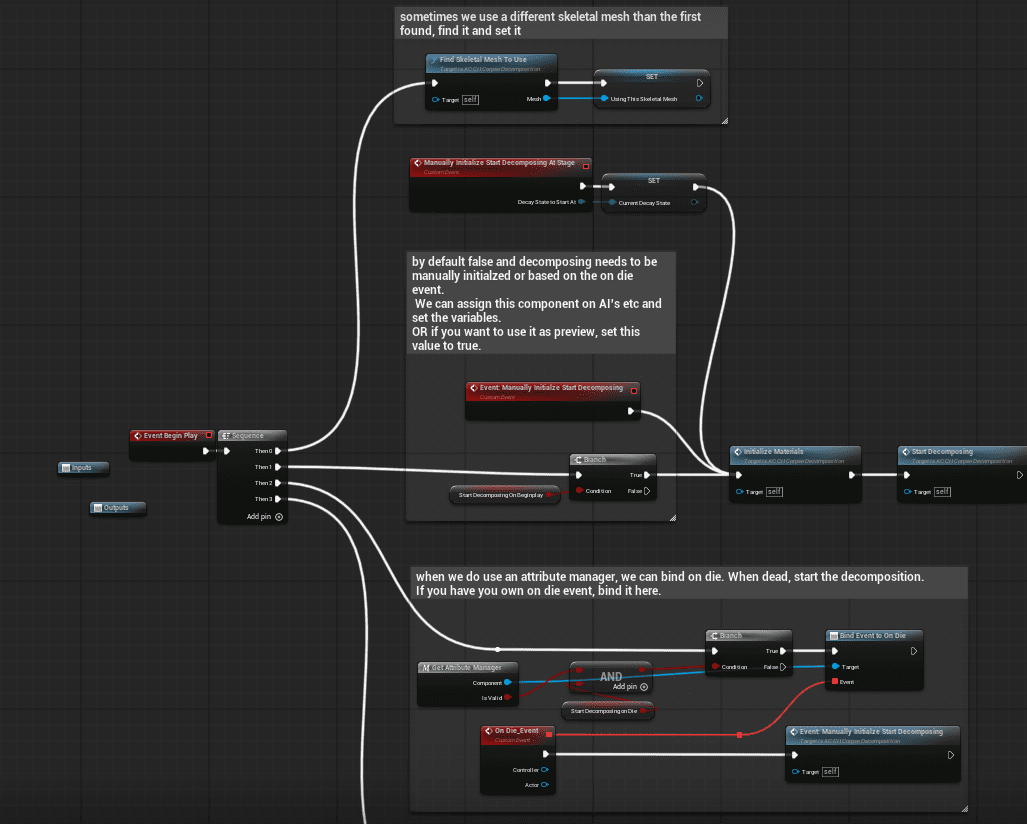
Task: Select the Event: Manually Initialize Start Decomposing custom event
Action: pyautogui.click(x=551, y=388)
